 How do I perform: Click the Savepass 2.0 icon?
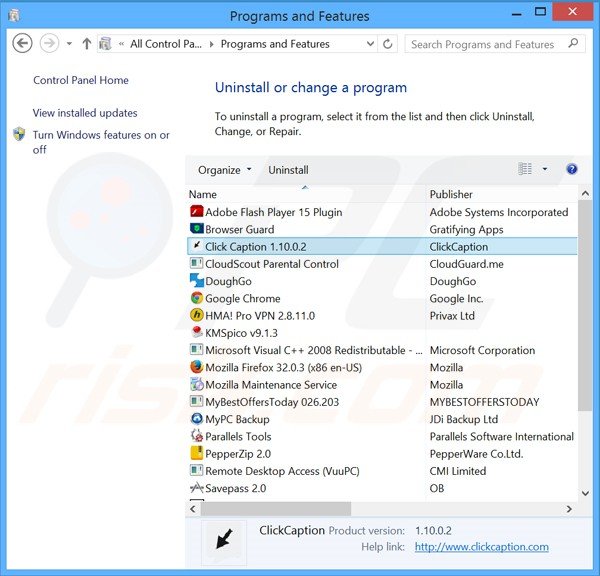click(196, 487)
